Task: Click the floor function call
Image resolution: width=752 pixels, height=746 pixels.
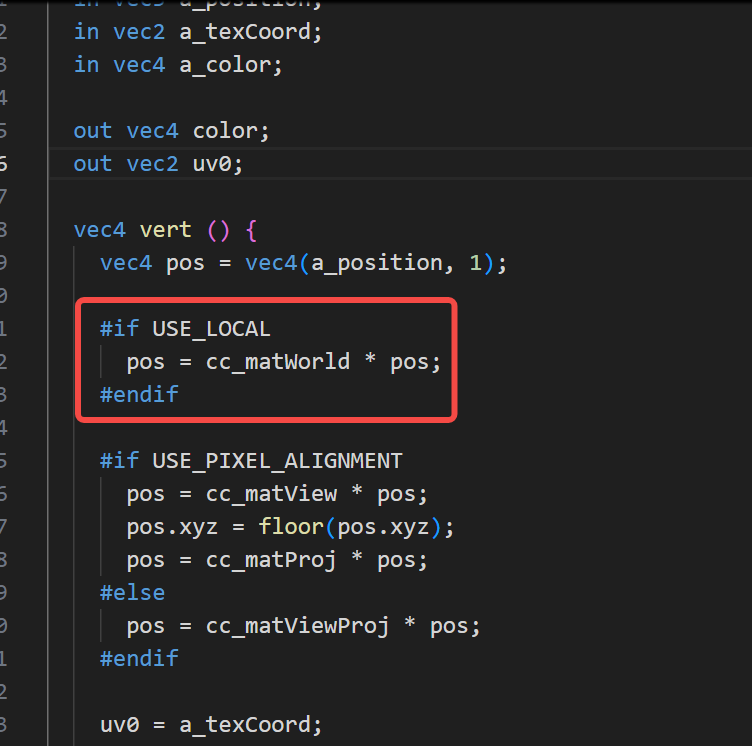Action: pyautogui.click(x=291, y=526)
